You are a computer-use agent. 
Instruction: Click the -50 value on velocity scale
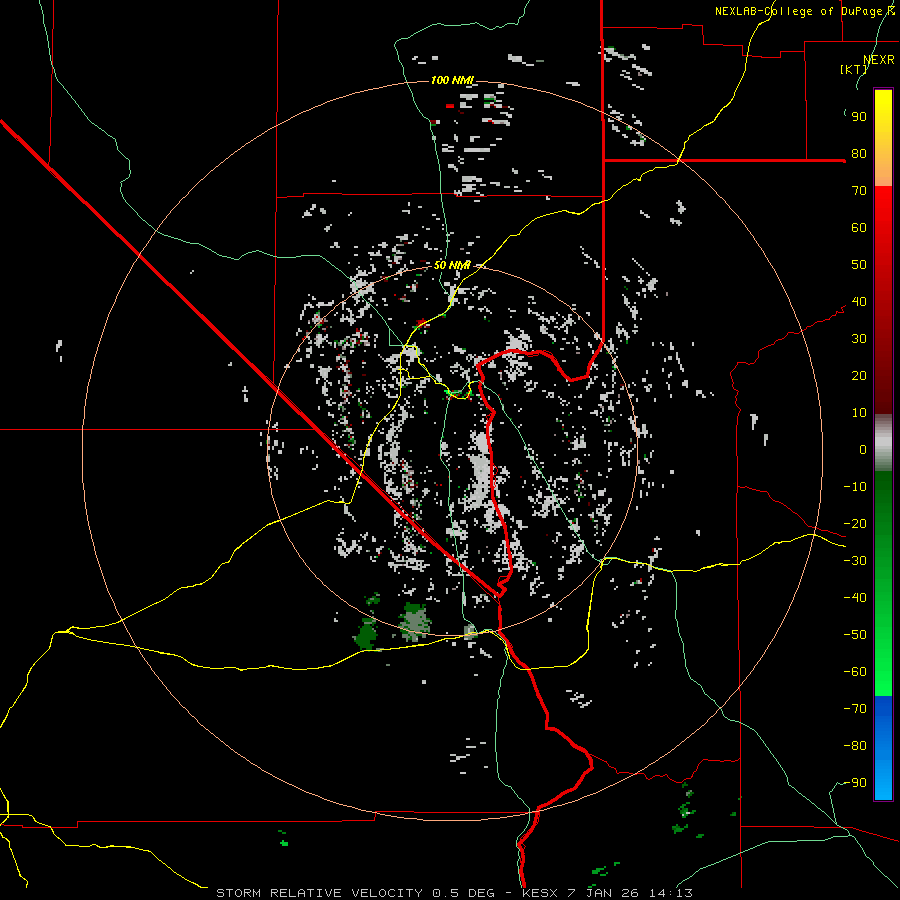(x=855, y=635)
